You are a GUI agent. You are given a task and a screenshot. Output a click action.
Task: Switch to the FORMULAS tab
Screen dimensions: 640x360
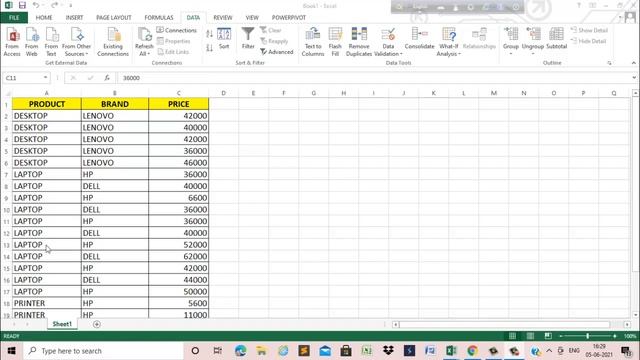159,18
